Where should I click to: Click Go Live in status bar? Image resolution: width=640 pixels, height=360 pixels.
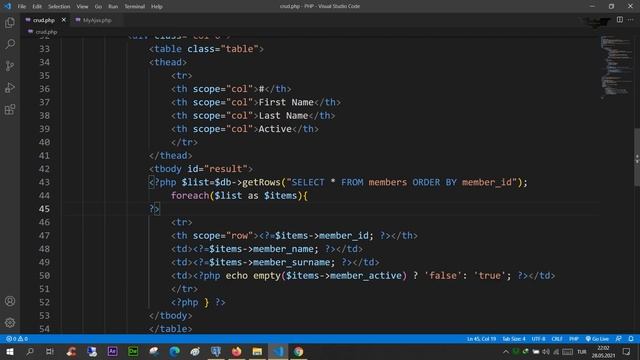pos(597,339)
